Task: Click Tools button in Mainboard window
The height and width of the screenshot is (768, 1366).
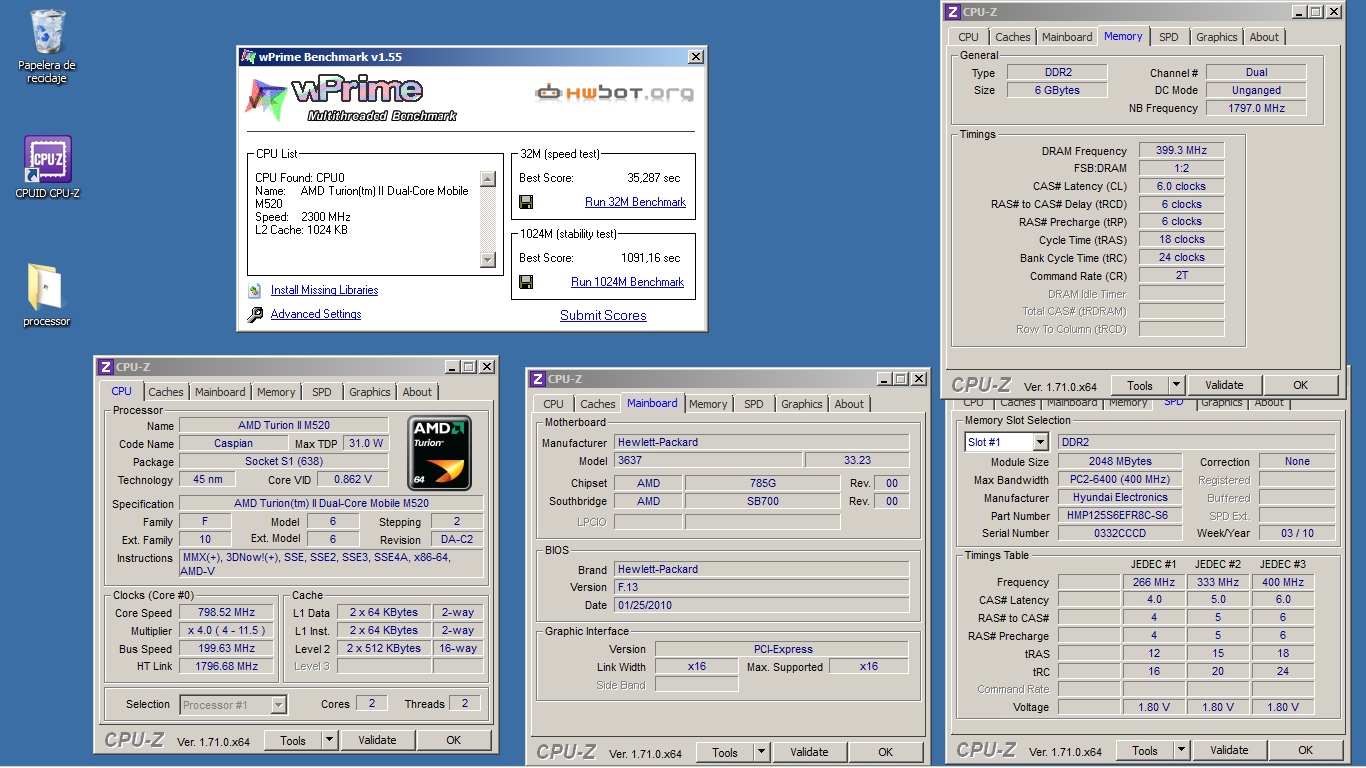Action: (725, 752)
